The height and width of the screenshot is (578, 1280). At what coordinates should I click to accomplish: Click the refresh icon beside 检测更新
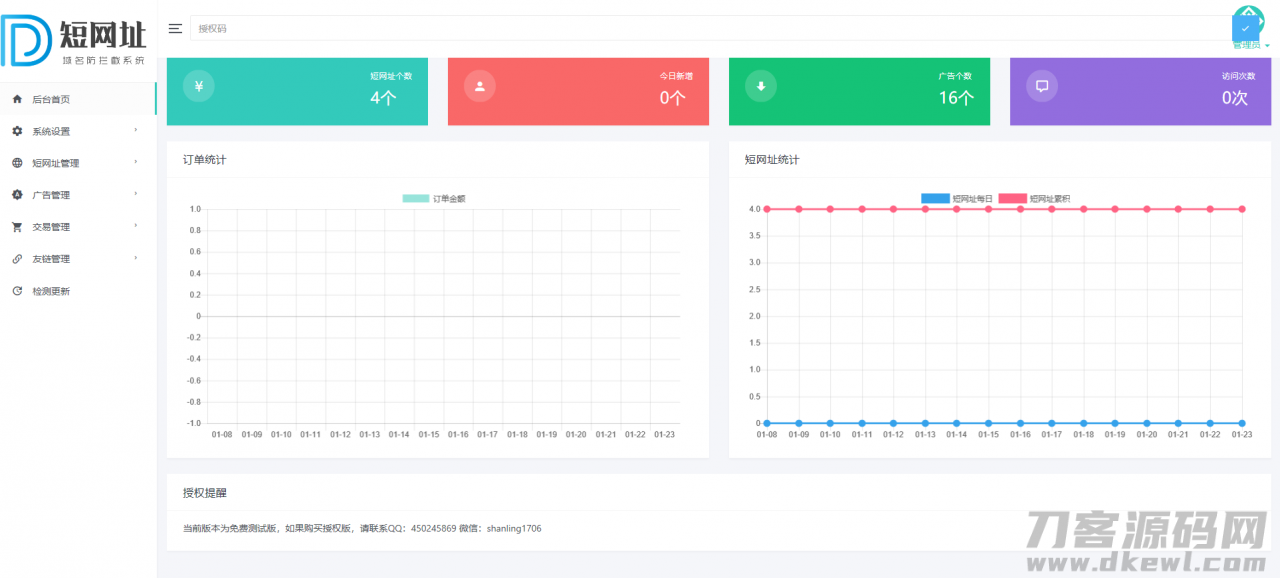click(x=17, y=291)
